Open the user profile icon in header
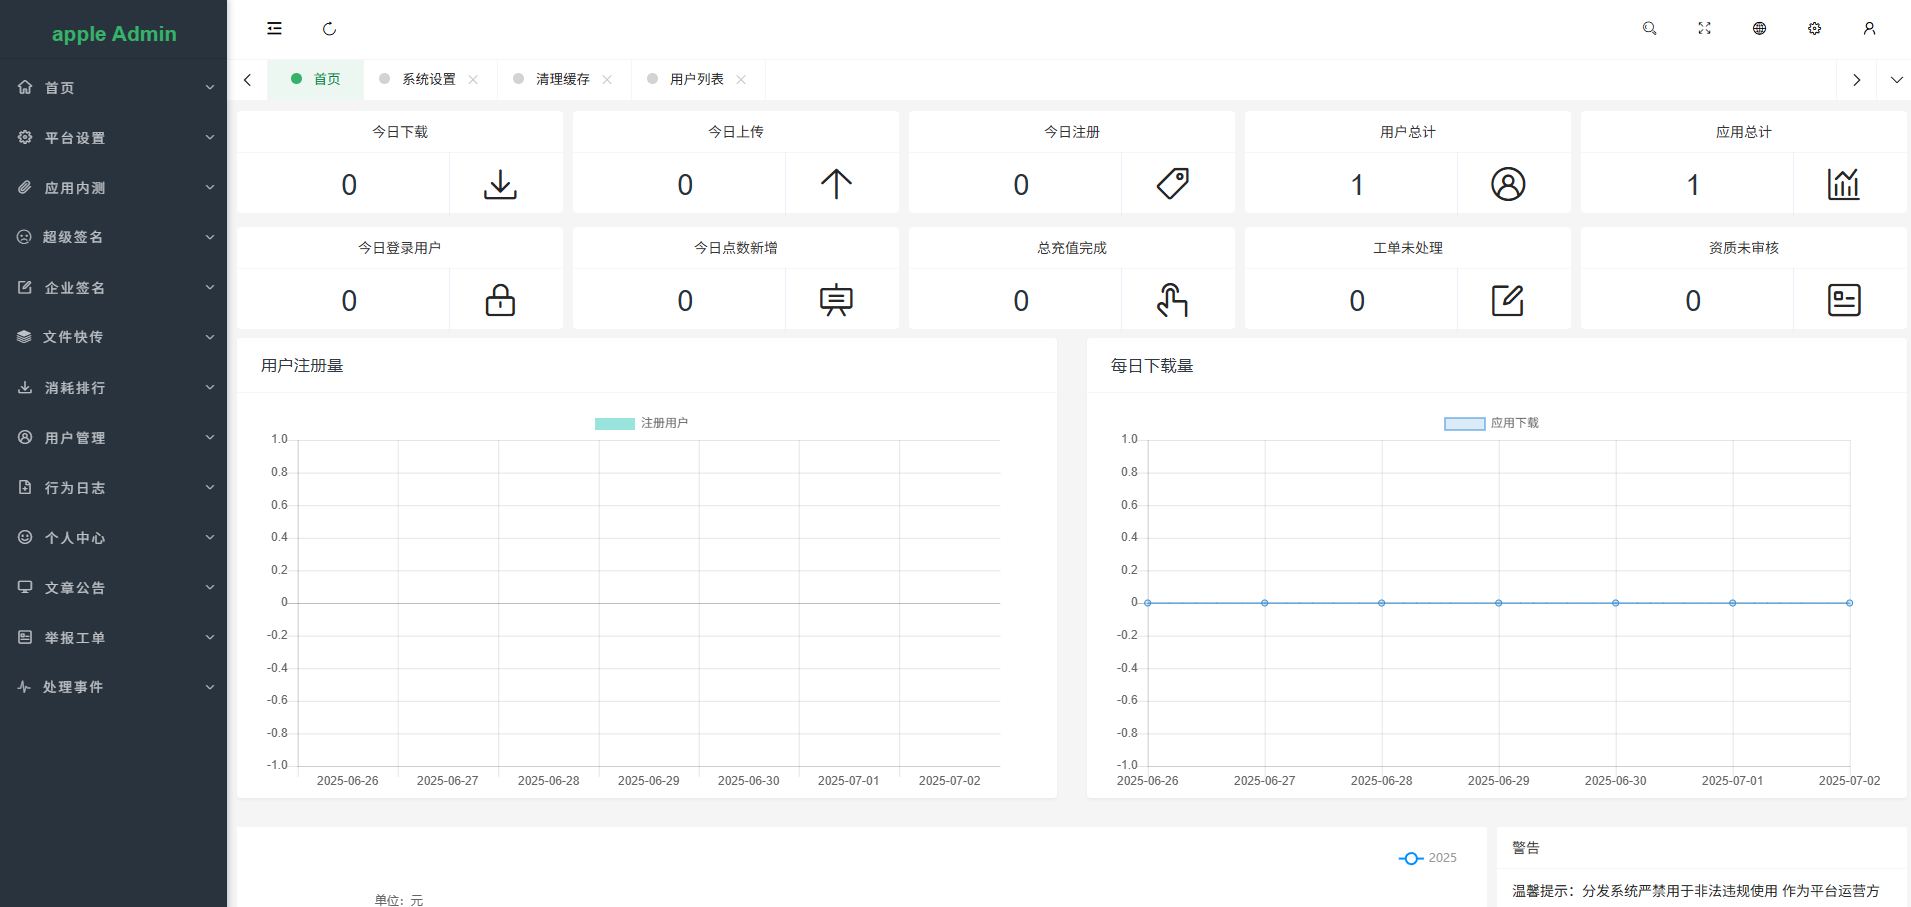Viewport: 1911px width, 907px height. click(x=1869, y=29)
